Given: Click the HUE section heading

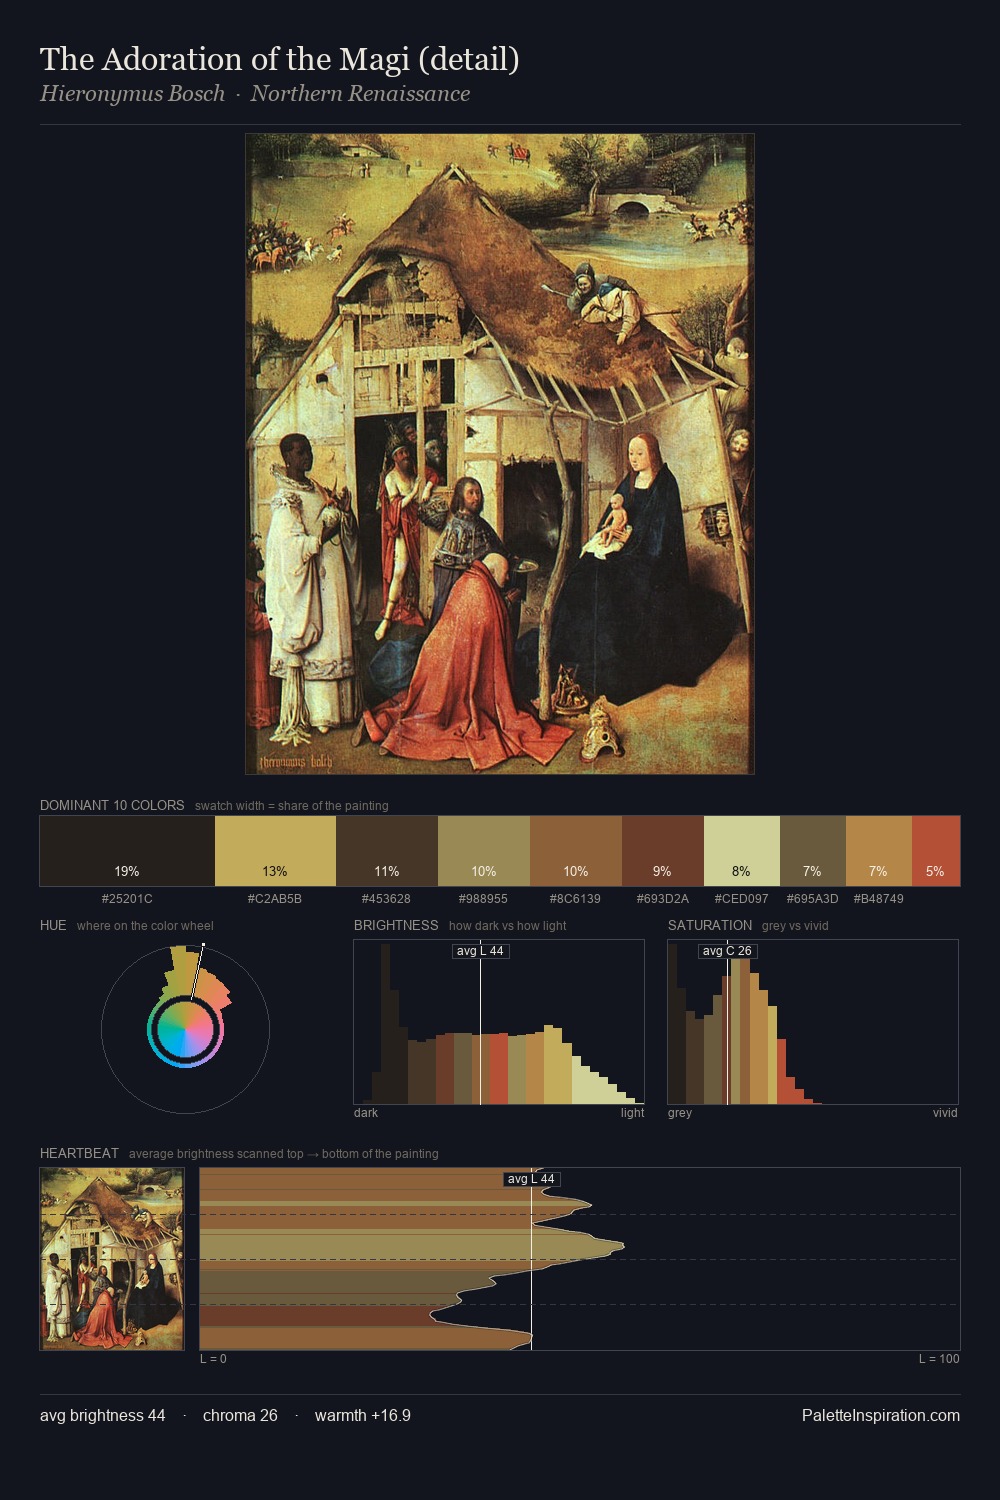Looking at the screenshot, I should 53,925.
